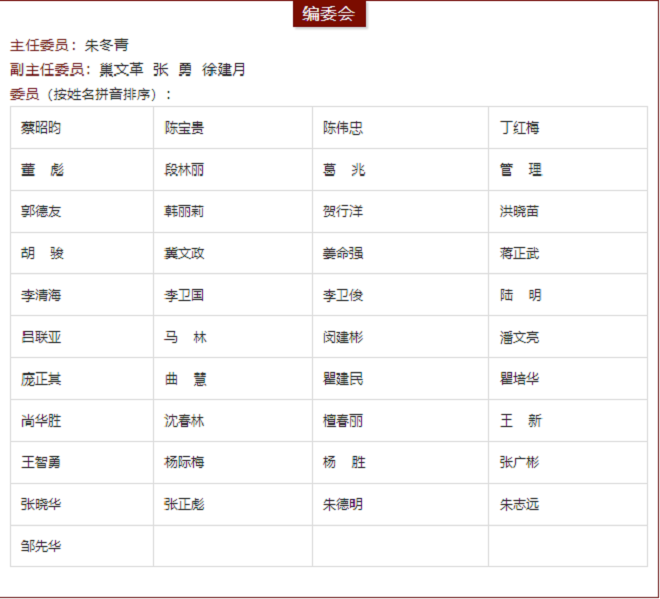The width and height of the screenshot is (660, 599).
Task: Click the cell 王 新
Action: coord(568,421)
